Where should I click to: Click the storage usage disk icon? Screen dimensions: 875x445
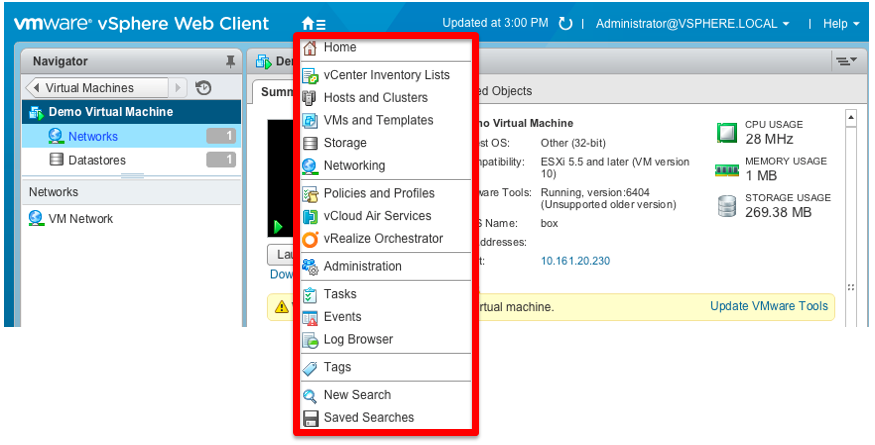[x=727, y=206]
